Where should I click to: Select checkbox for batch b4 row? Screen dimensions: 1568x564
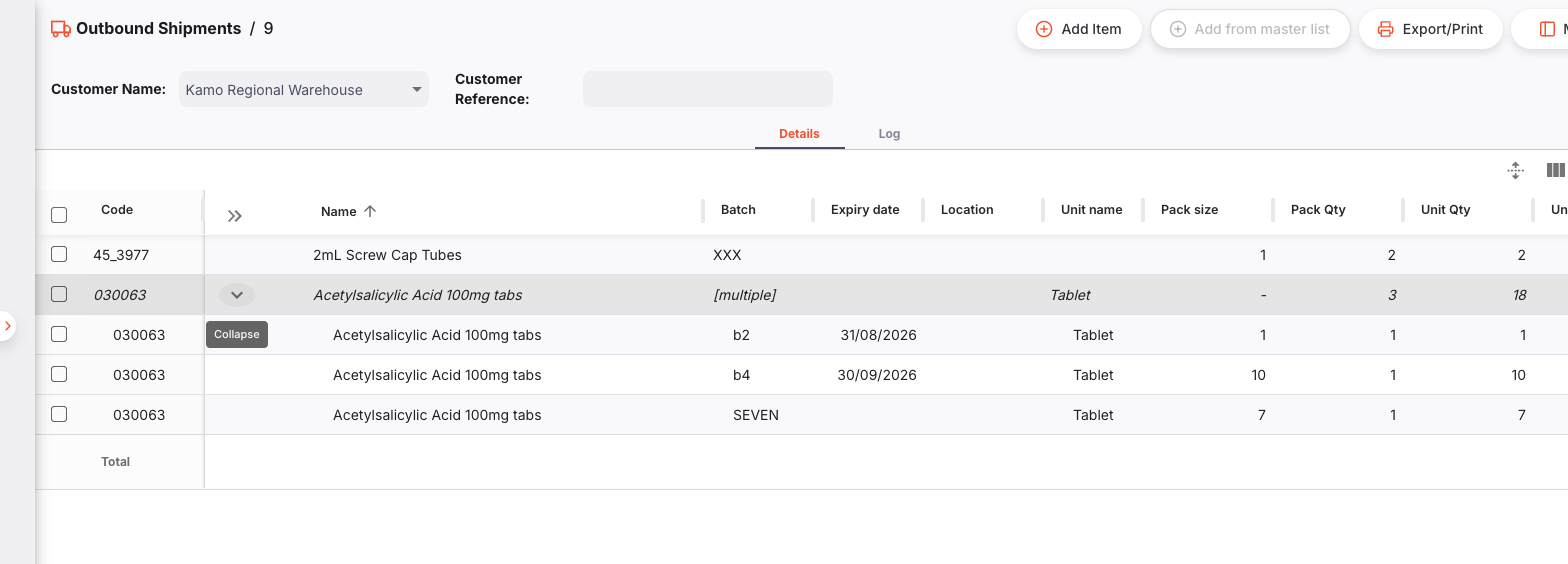pyautogui.click(x=59, y=374)
